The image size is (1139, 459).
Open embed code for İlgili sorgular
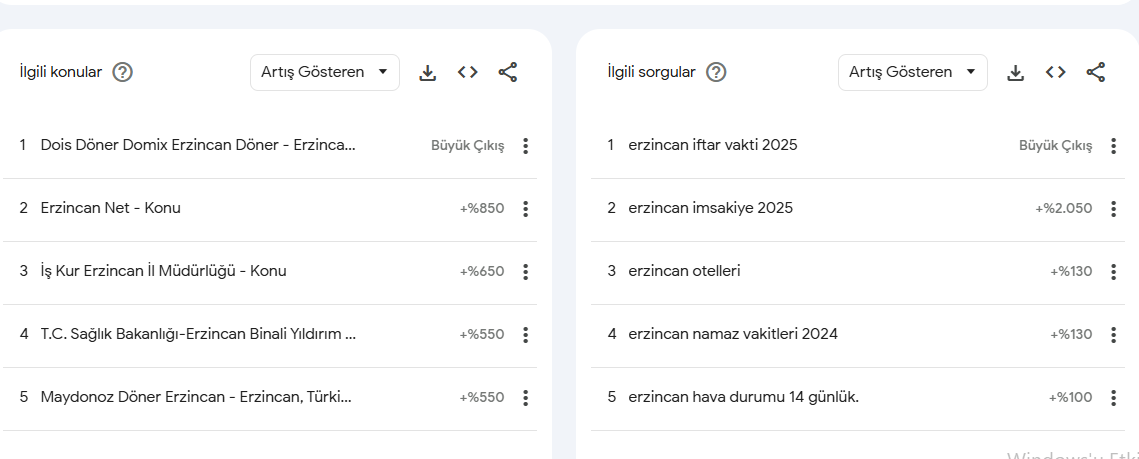click(1055, 73)
